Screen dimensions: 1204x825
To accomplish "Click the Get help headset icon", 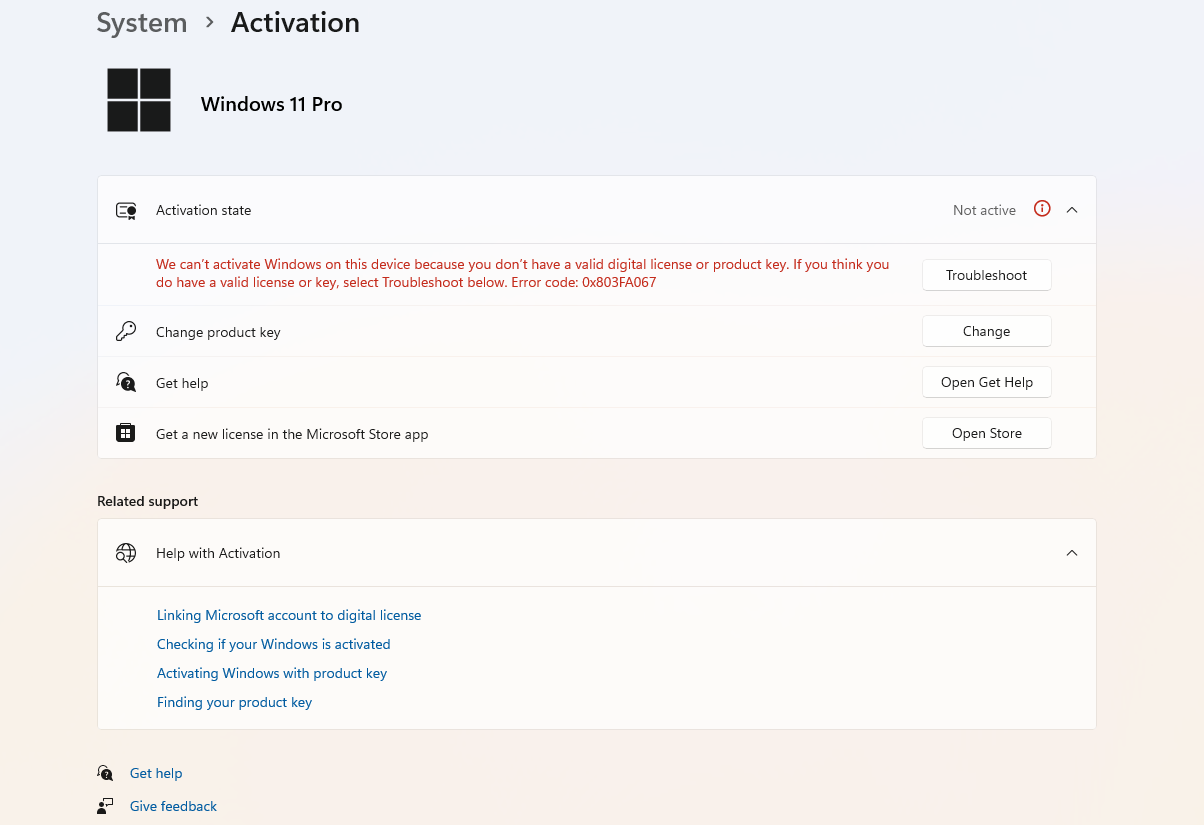I will pyautogui.click(x=125, y=382).
